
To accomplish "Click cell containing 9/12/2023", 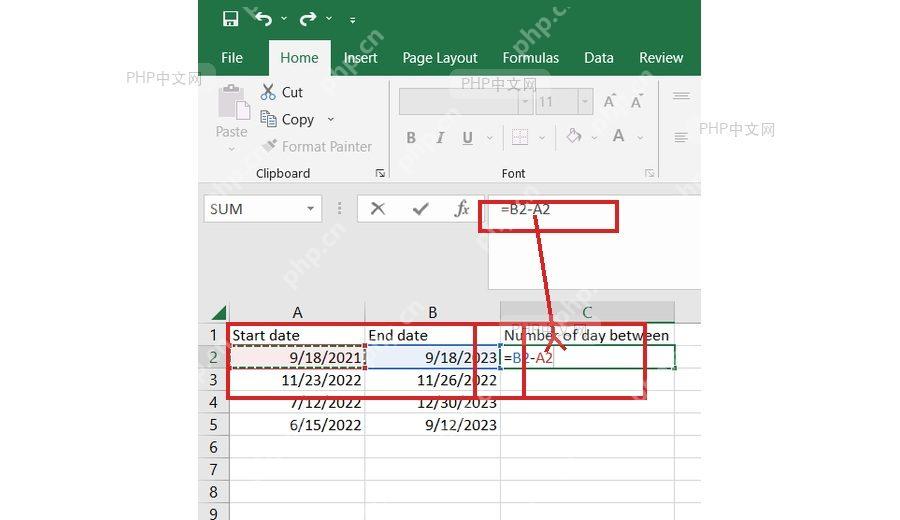I will click(433, 425).
